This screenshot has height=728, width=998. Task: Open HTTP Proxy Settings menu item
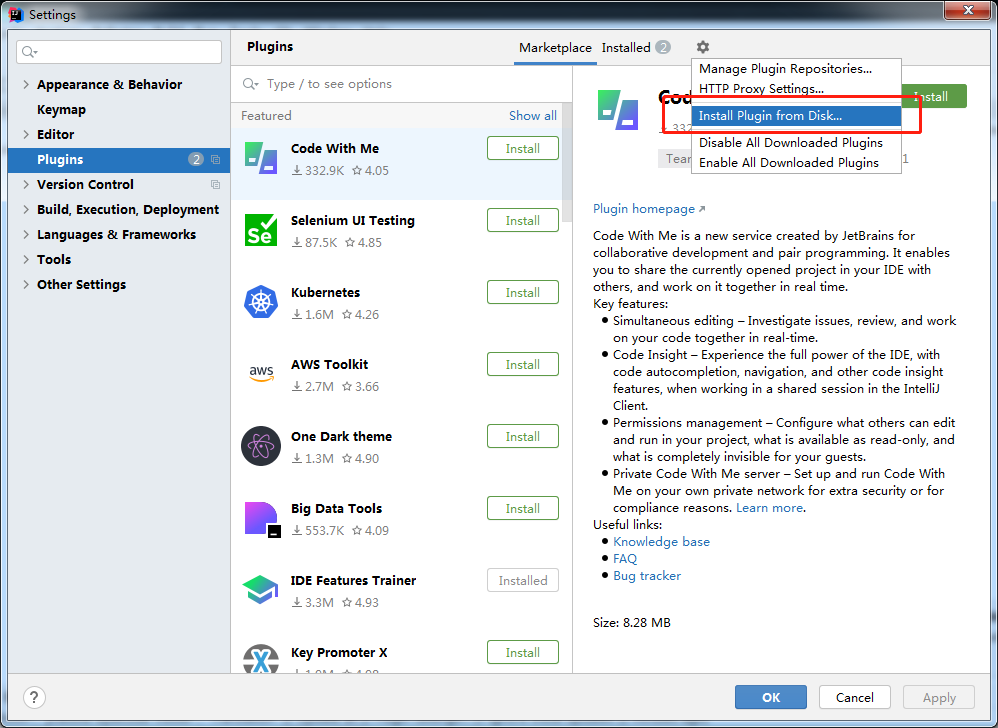click(x=796, y=88)
